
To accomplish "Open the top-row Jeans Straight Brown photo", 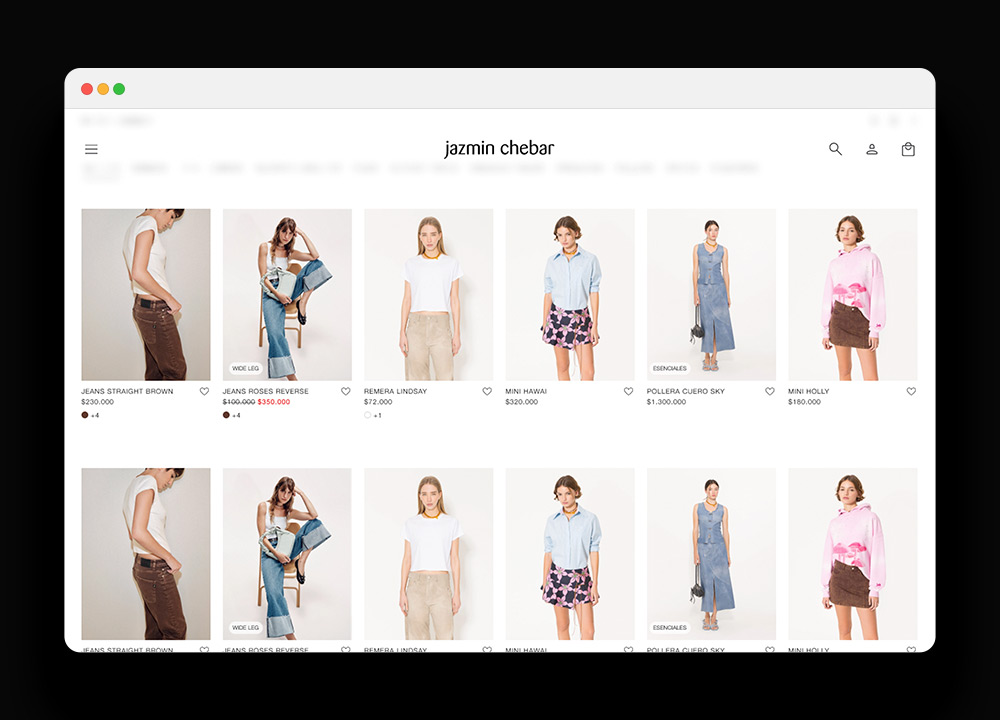I will [x=146, y=295].
